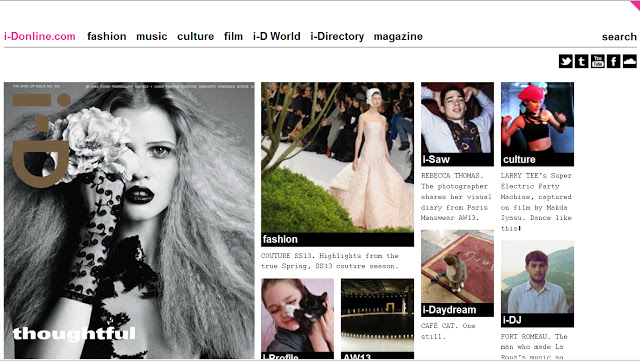Open the i-Daydream cat thumbnail
The width and height of the screenshot is (640, 361).
(457, 267)
